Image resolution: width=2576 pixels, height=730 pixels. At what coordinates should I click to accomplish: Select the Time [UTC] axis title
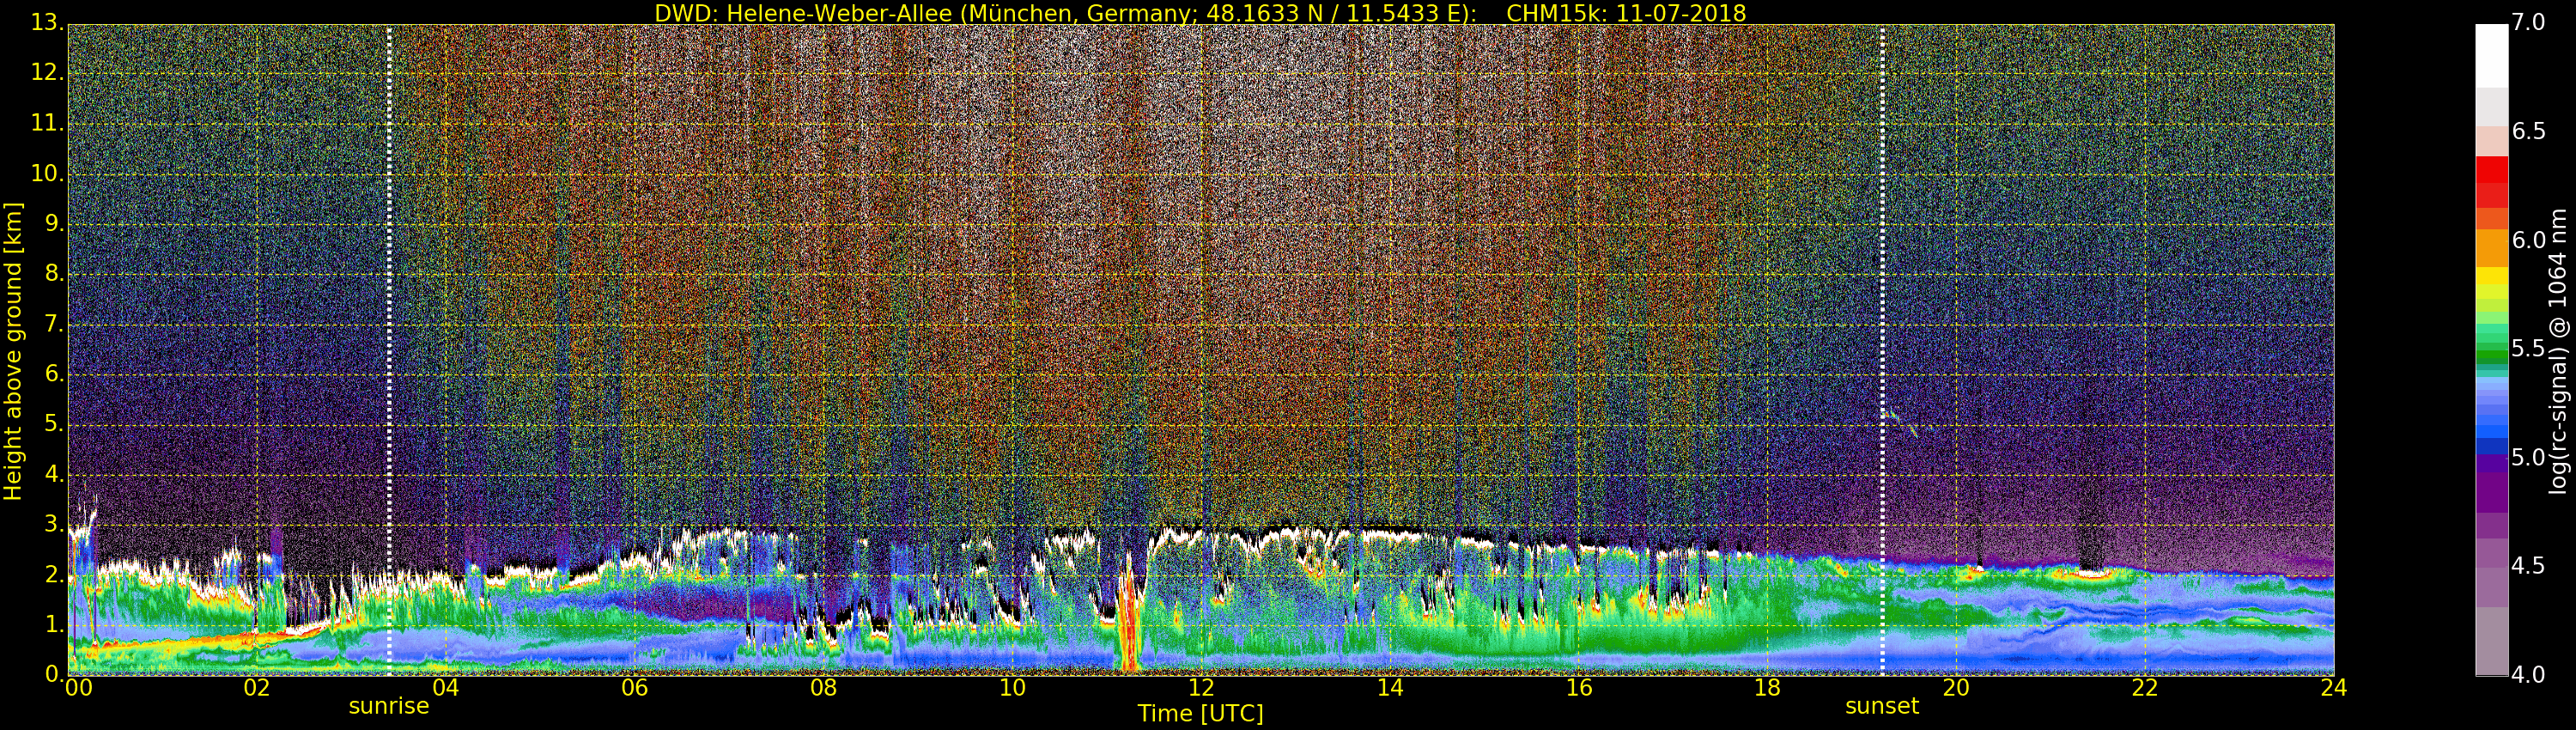[x=1200, y=713]
